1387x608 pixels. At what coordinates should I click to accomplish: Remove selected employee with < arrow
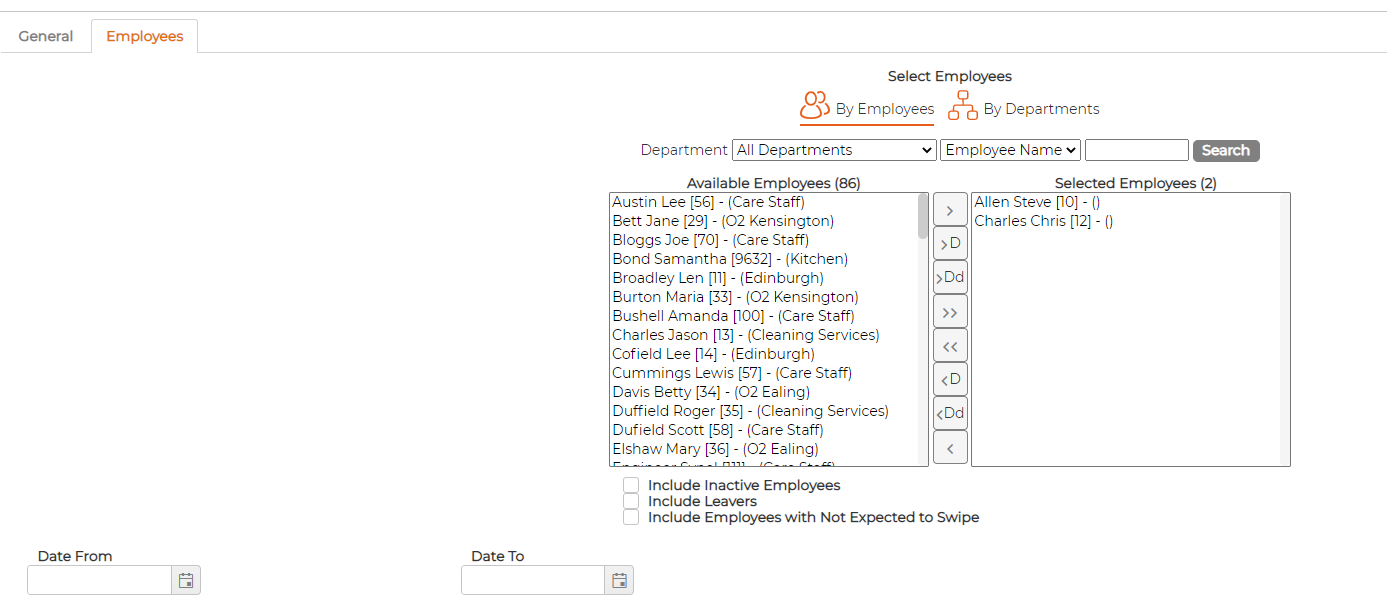pos(950,448)
